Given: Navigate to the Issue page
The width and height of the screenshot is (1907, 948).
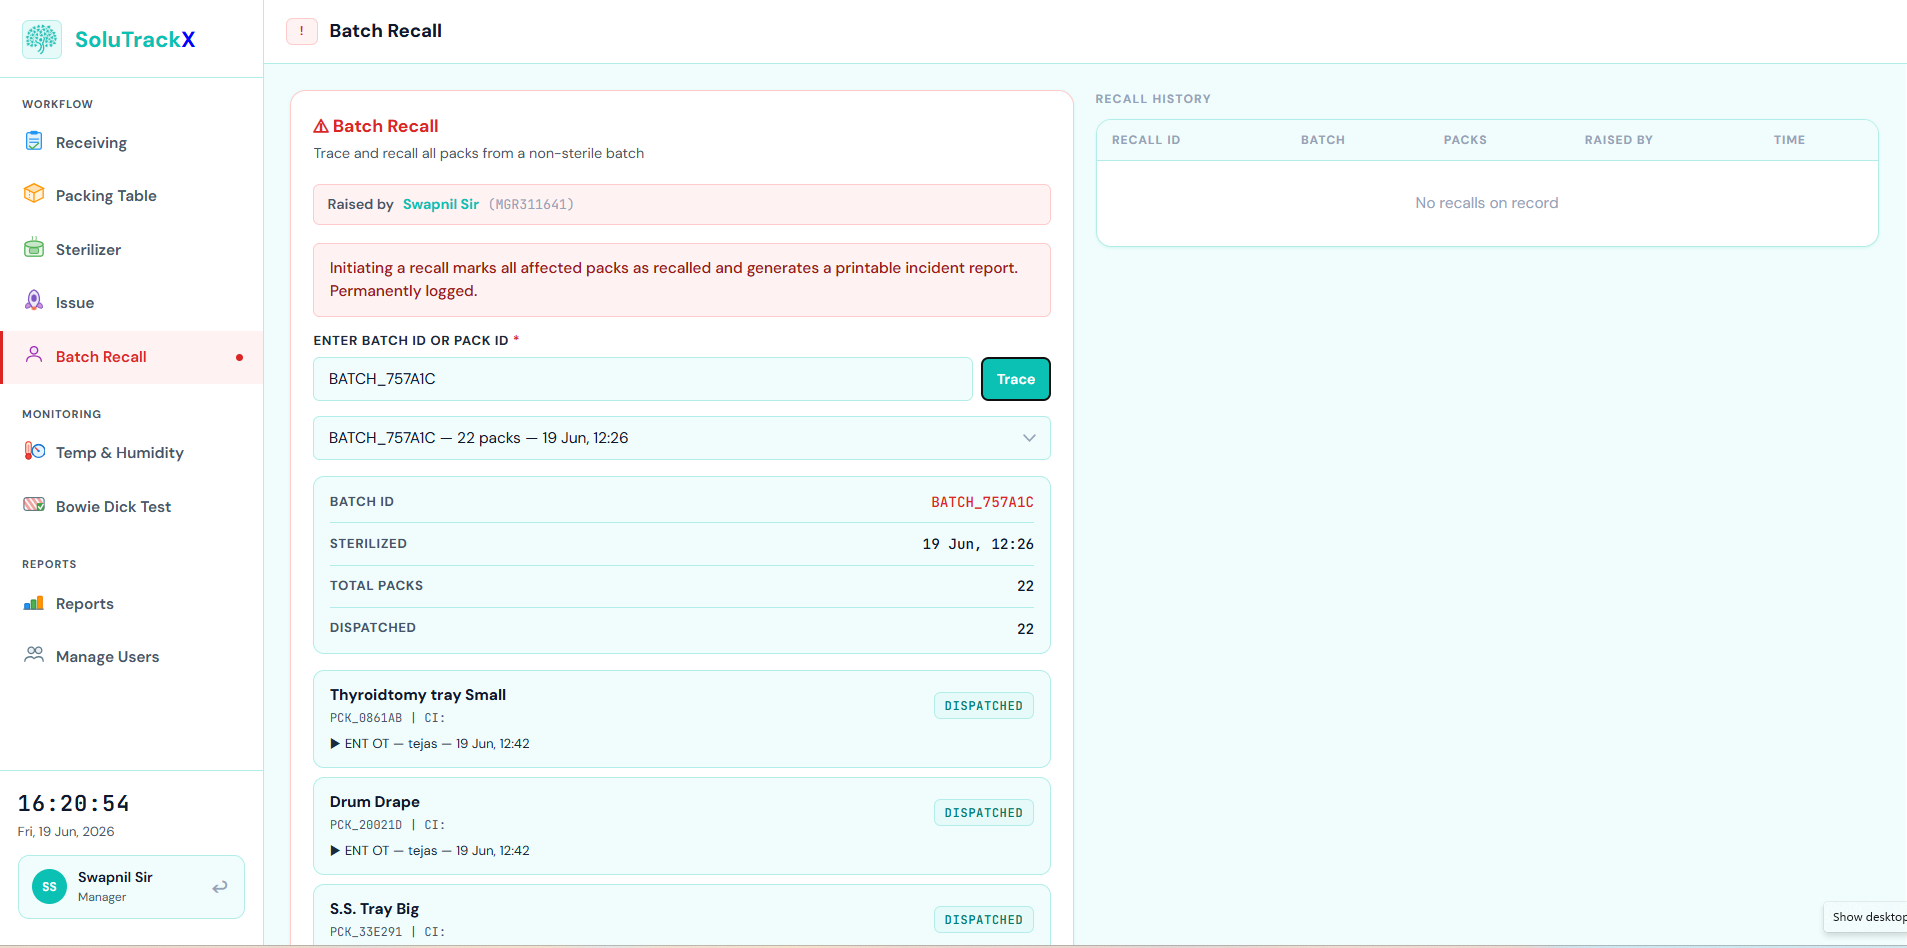Looking at the screenshot, I should pos(132,303).
